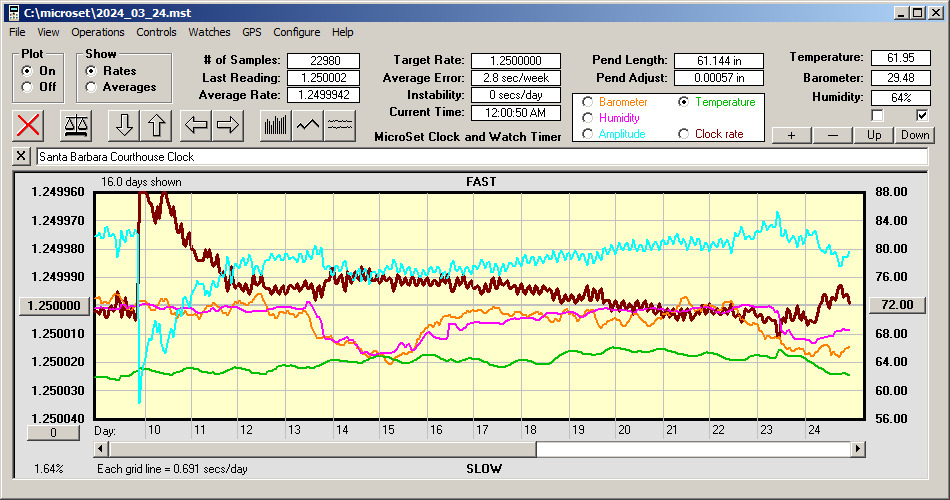The image size is (950, 500).
Task: Click the 0 button below left axis
Action: pos(53,433)
